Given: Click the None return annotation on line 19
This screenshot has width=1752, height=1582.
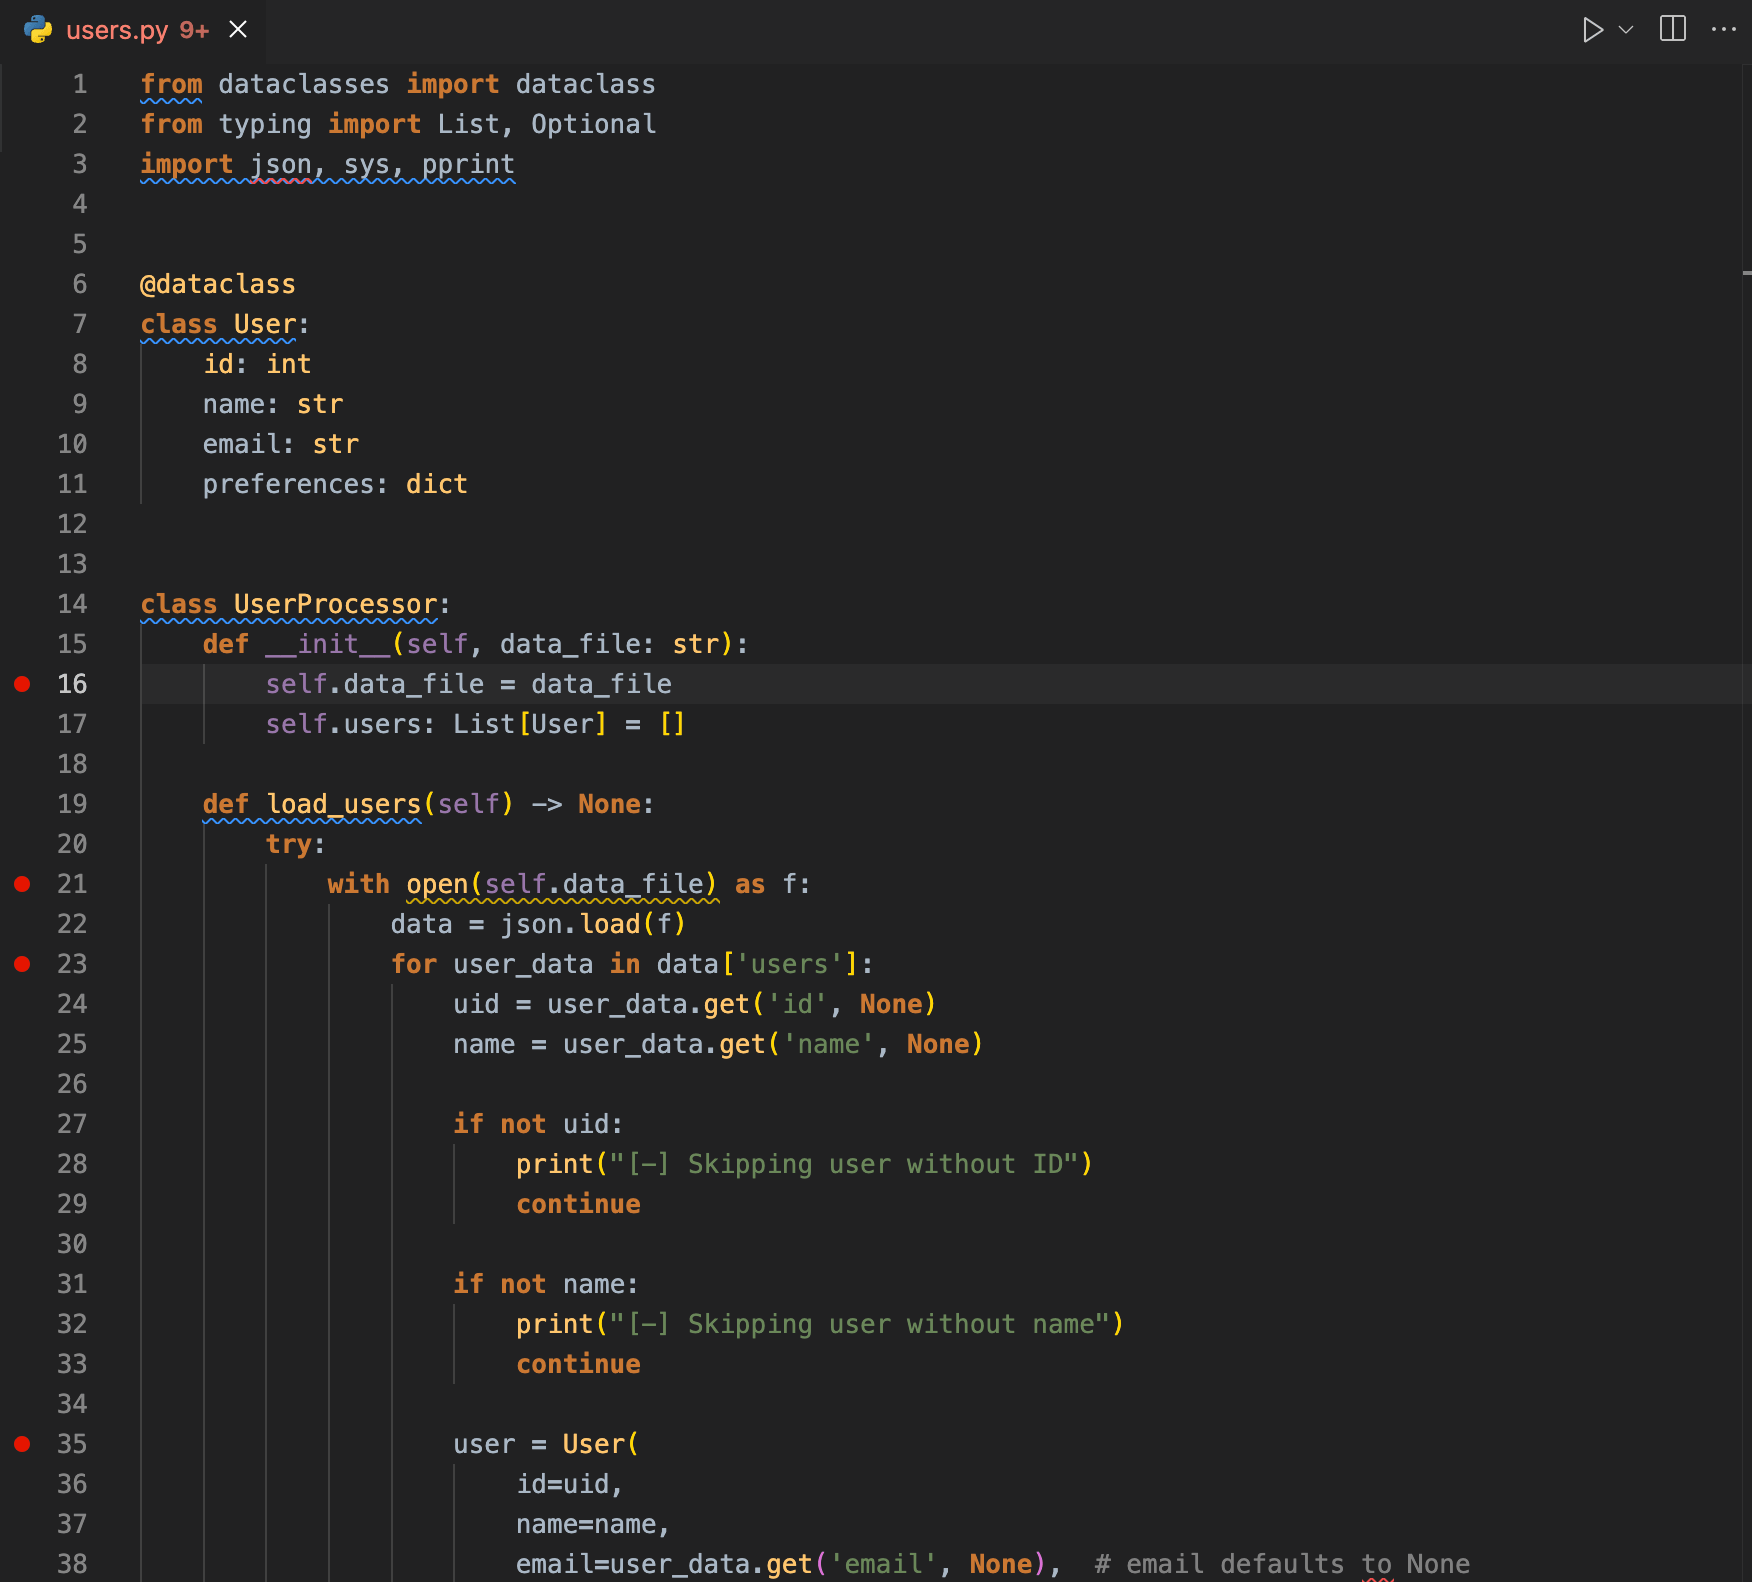Looking at the screenshot, I should 610,803.
